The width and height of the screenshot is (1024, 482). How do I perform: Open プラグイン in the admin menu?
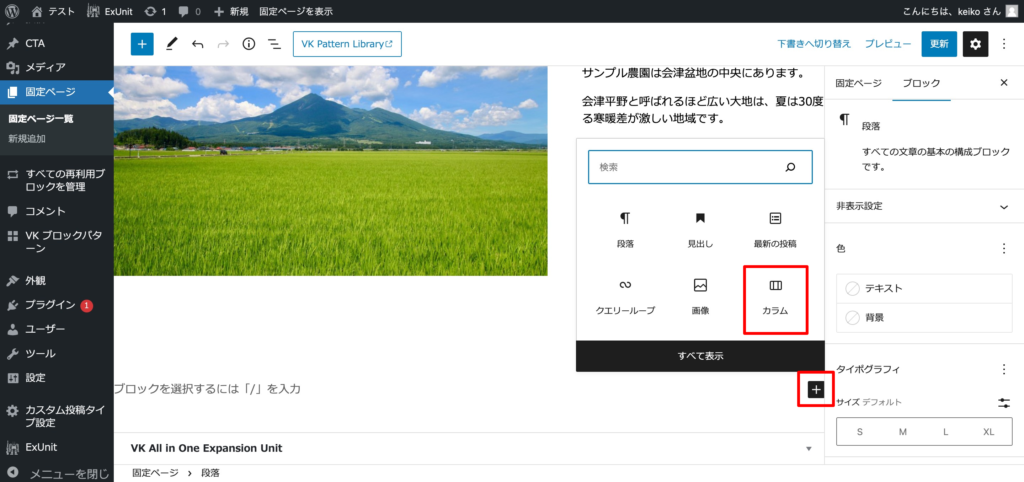pos(50,305)
